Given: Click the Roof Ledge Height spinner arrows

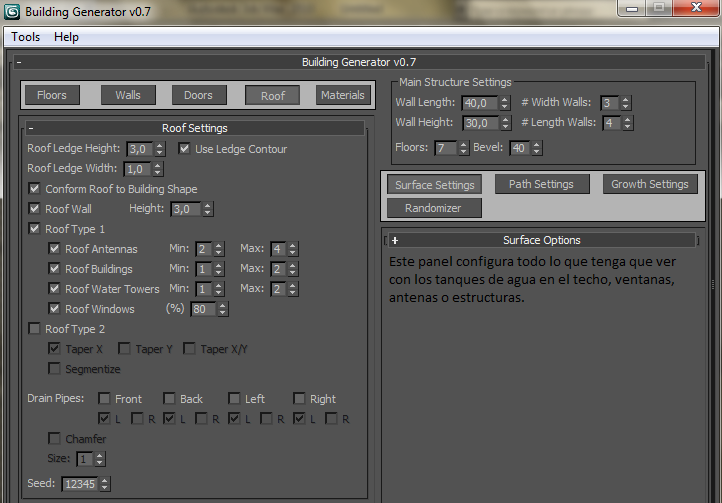Looking at the screenshot, I should point(159,149).
